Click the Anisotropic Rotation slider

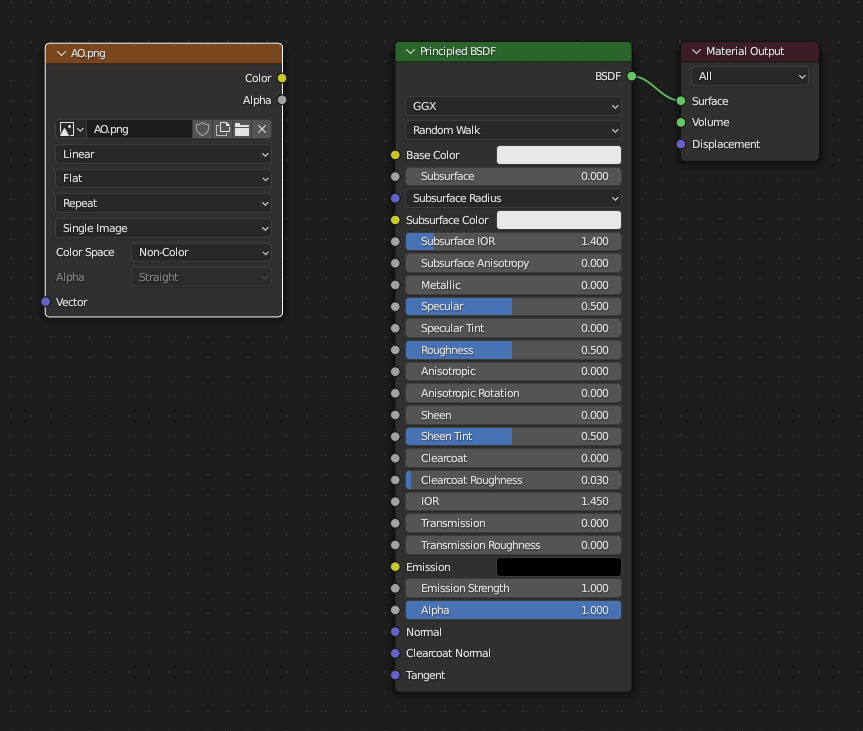514,393
